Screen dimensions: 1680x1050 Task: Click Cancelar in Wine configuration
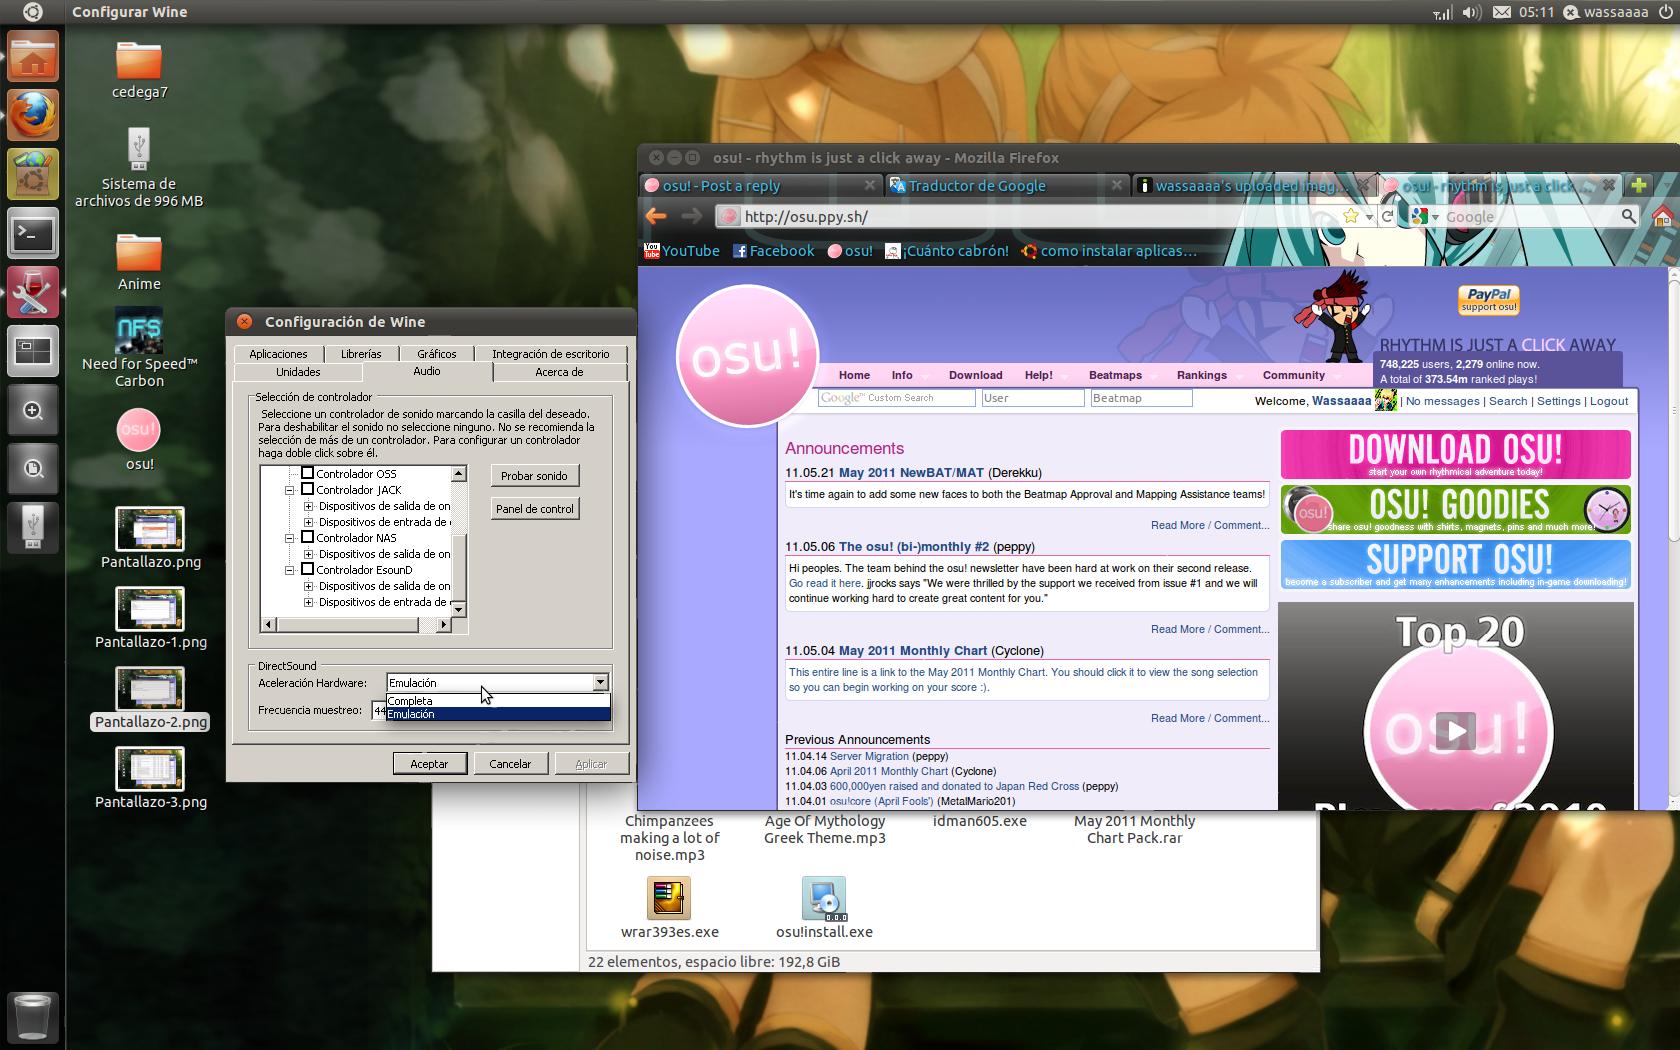point(510,764)
